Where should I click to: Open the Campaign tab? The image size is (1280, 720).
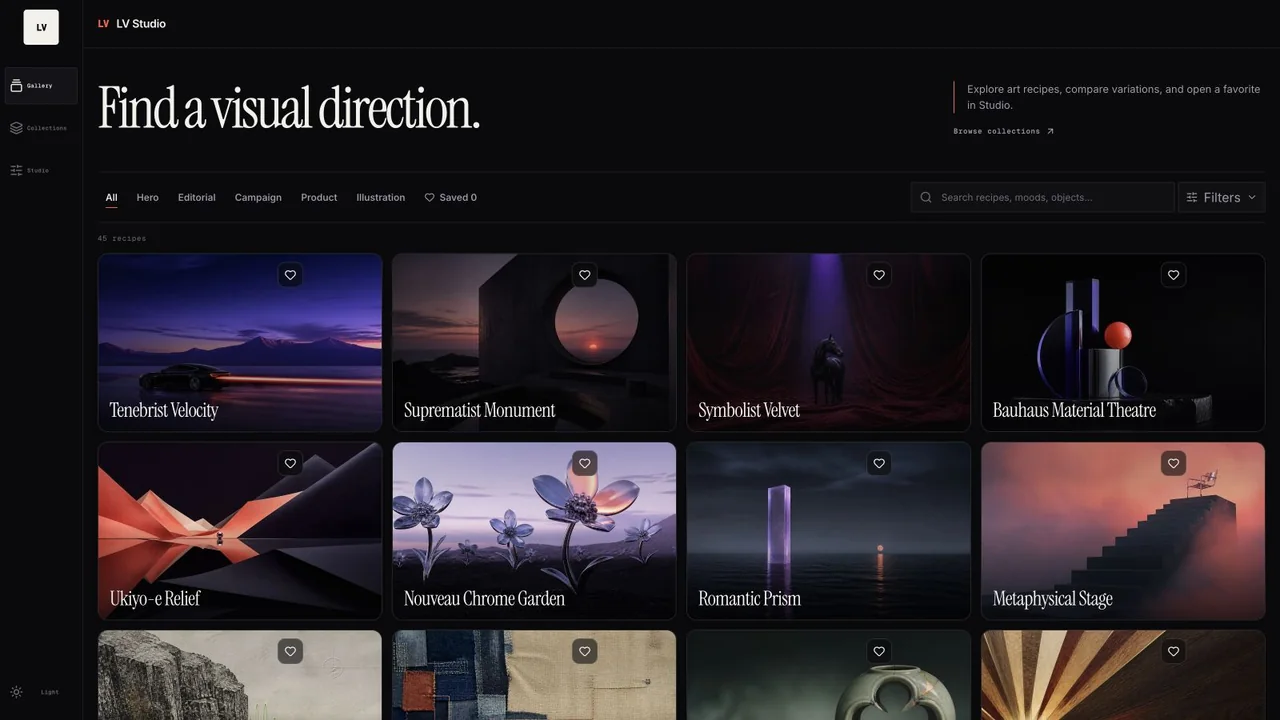[258, 198]
